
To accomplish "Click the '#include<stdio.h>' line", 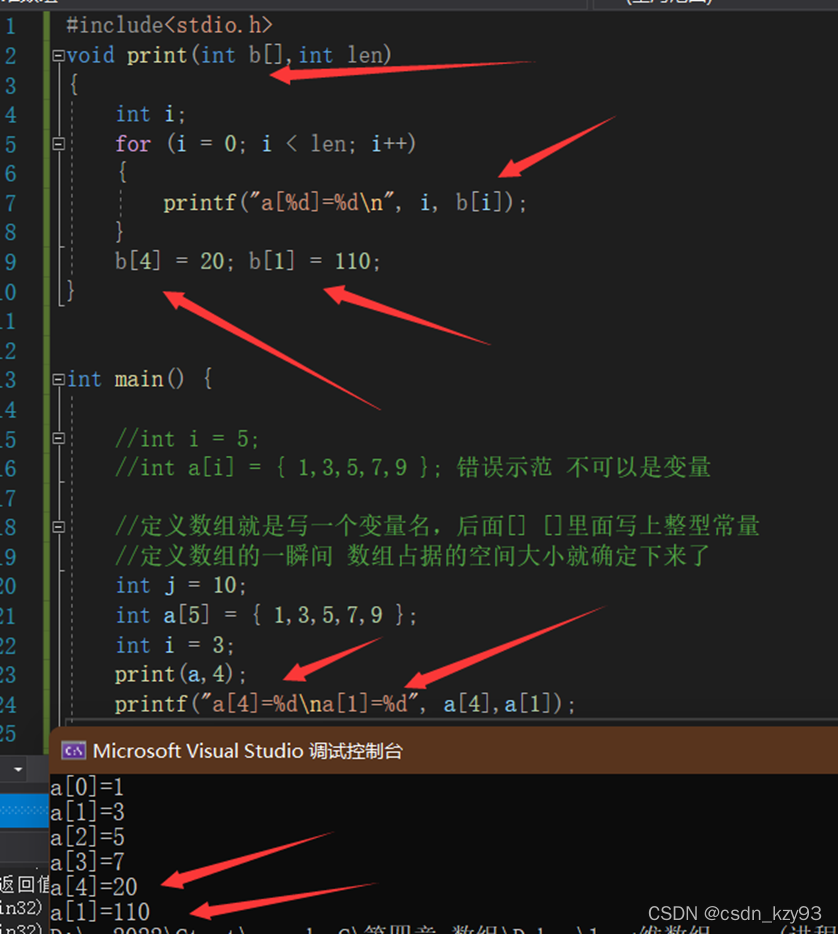I will tap(169, 26).
